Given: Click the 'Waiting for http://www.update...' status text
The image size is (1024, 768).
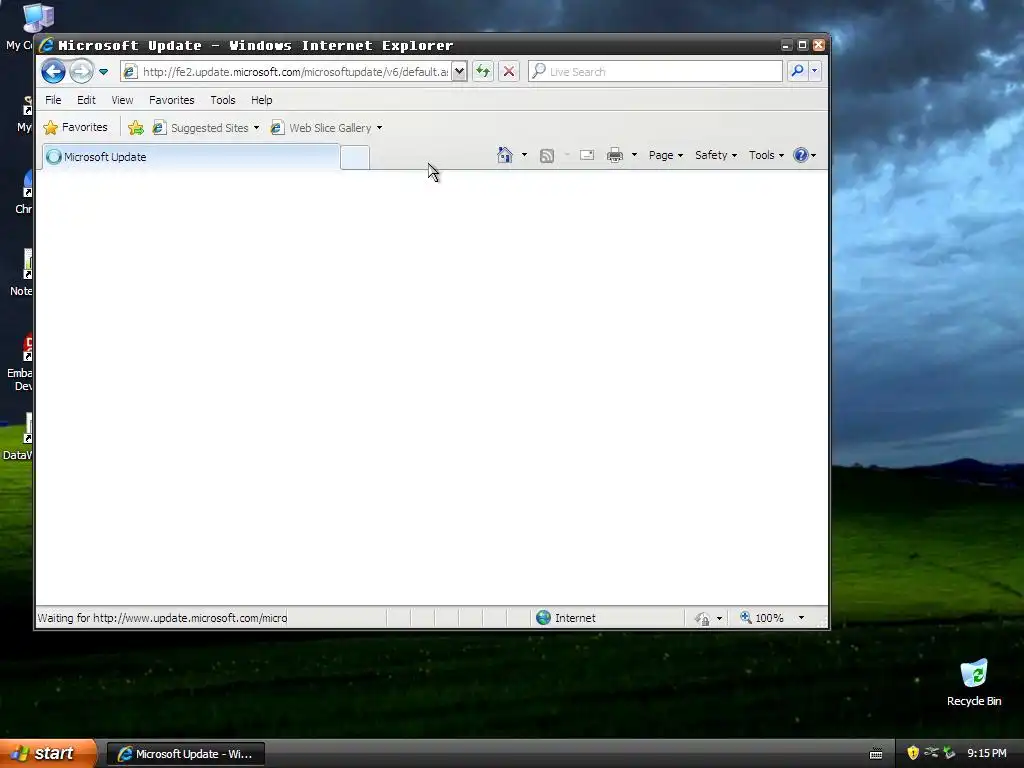Looking at the screenshot, I should coord(162,618).
